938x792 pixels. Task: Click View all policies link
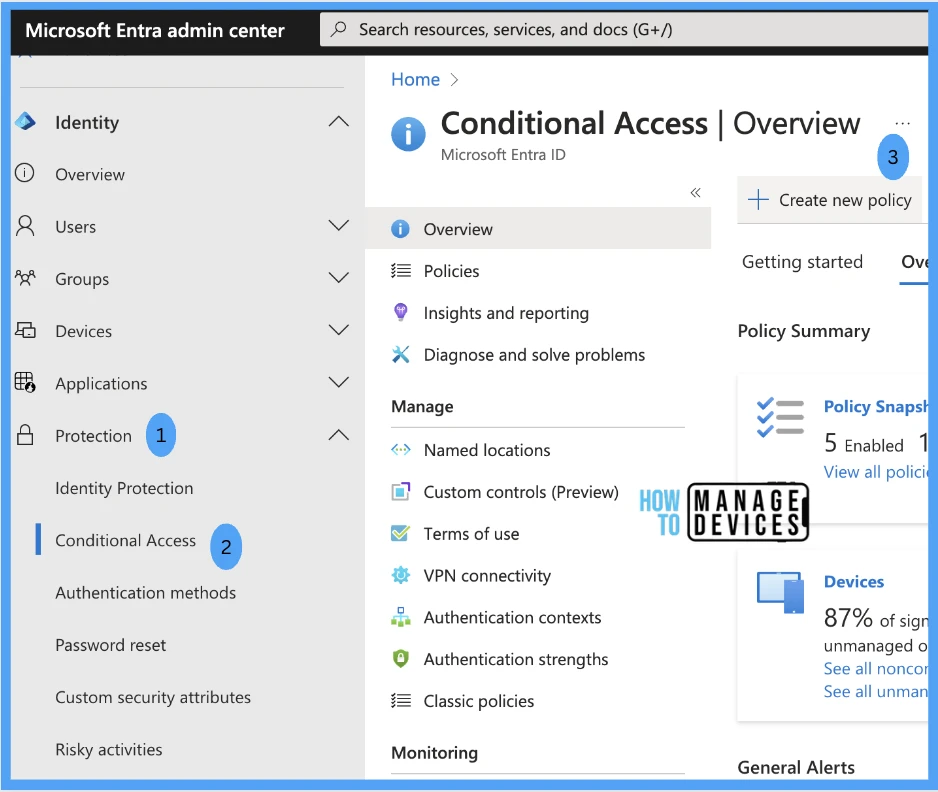point(876,472)
